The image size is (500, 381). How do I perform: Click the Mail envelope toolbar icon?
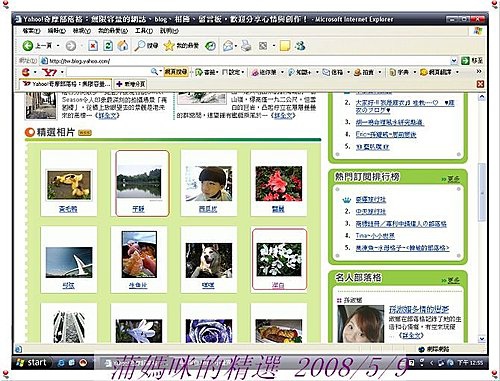coord(228,46)
